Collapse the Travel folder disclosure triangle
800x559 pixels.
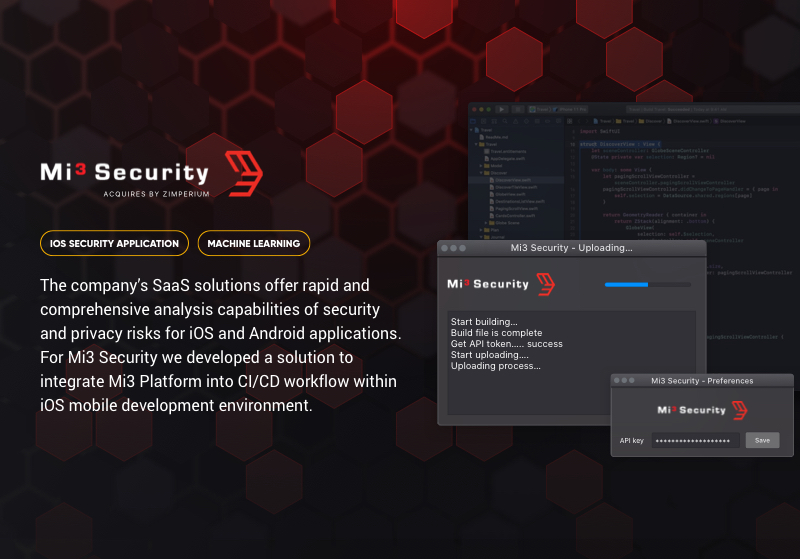click(476, 144)
